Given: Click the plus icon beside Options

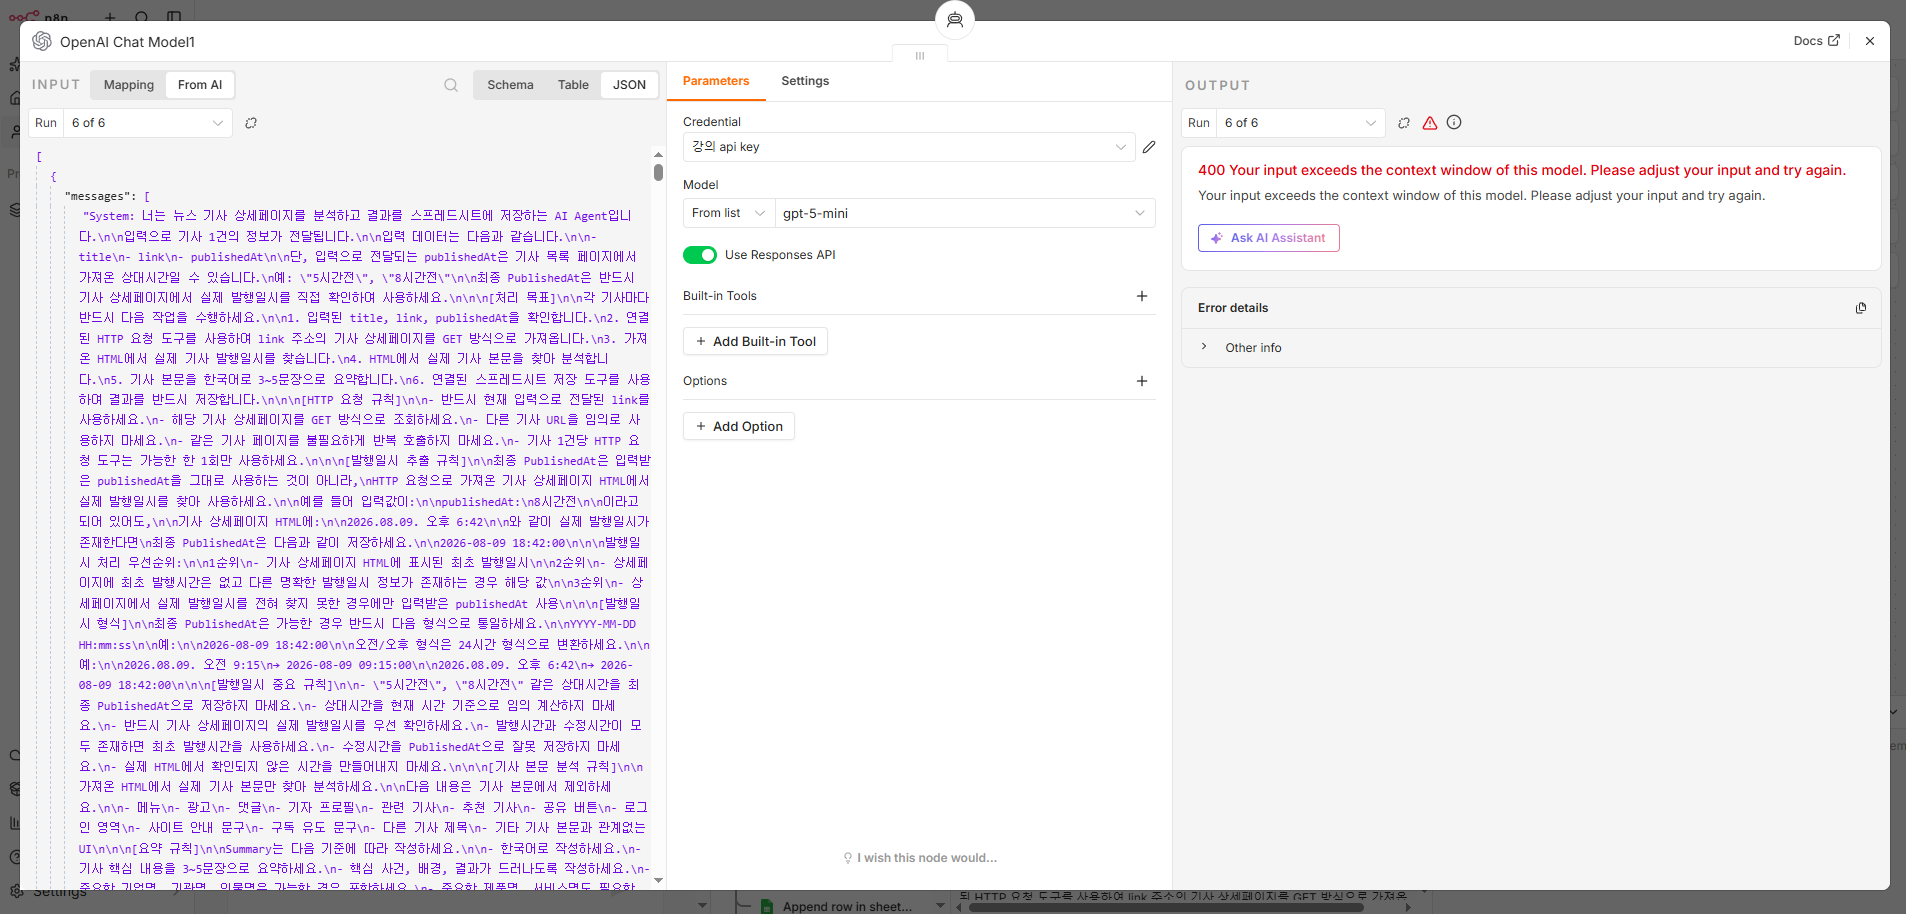Looking at the screenshot, I should 1142,381.
